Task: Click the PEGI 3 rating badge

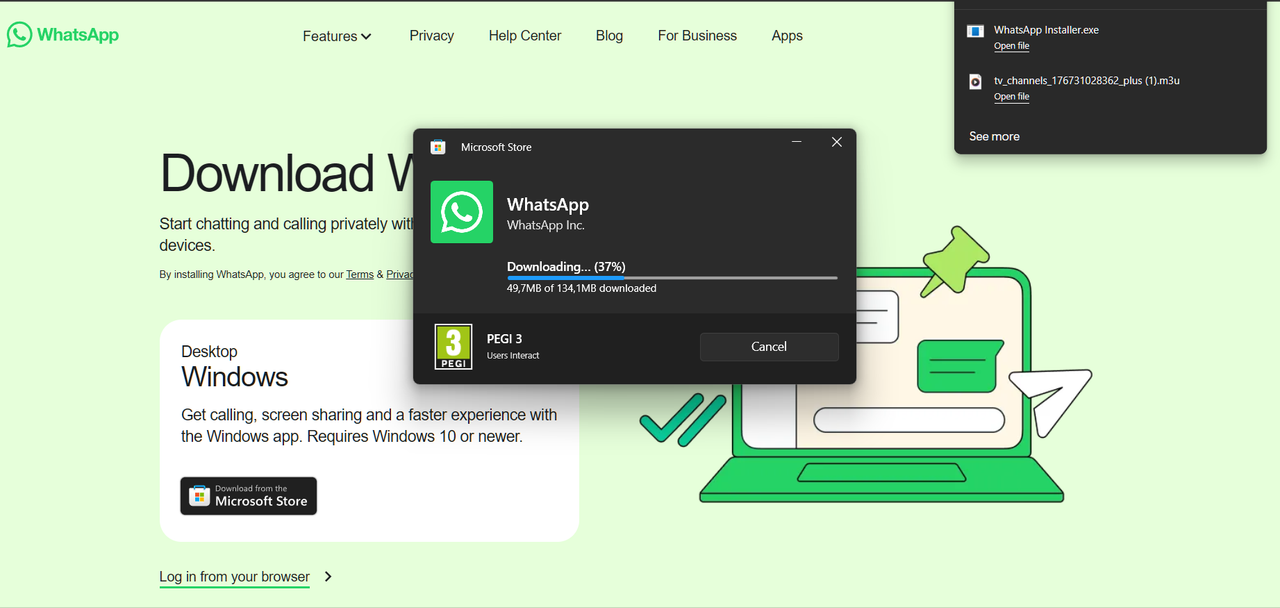Action: click(x=453, y=346)
